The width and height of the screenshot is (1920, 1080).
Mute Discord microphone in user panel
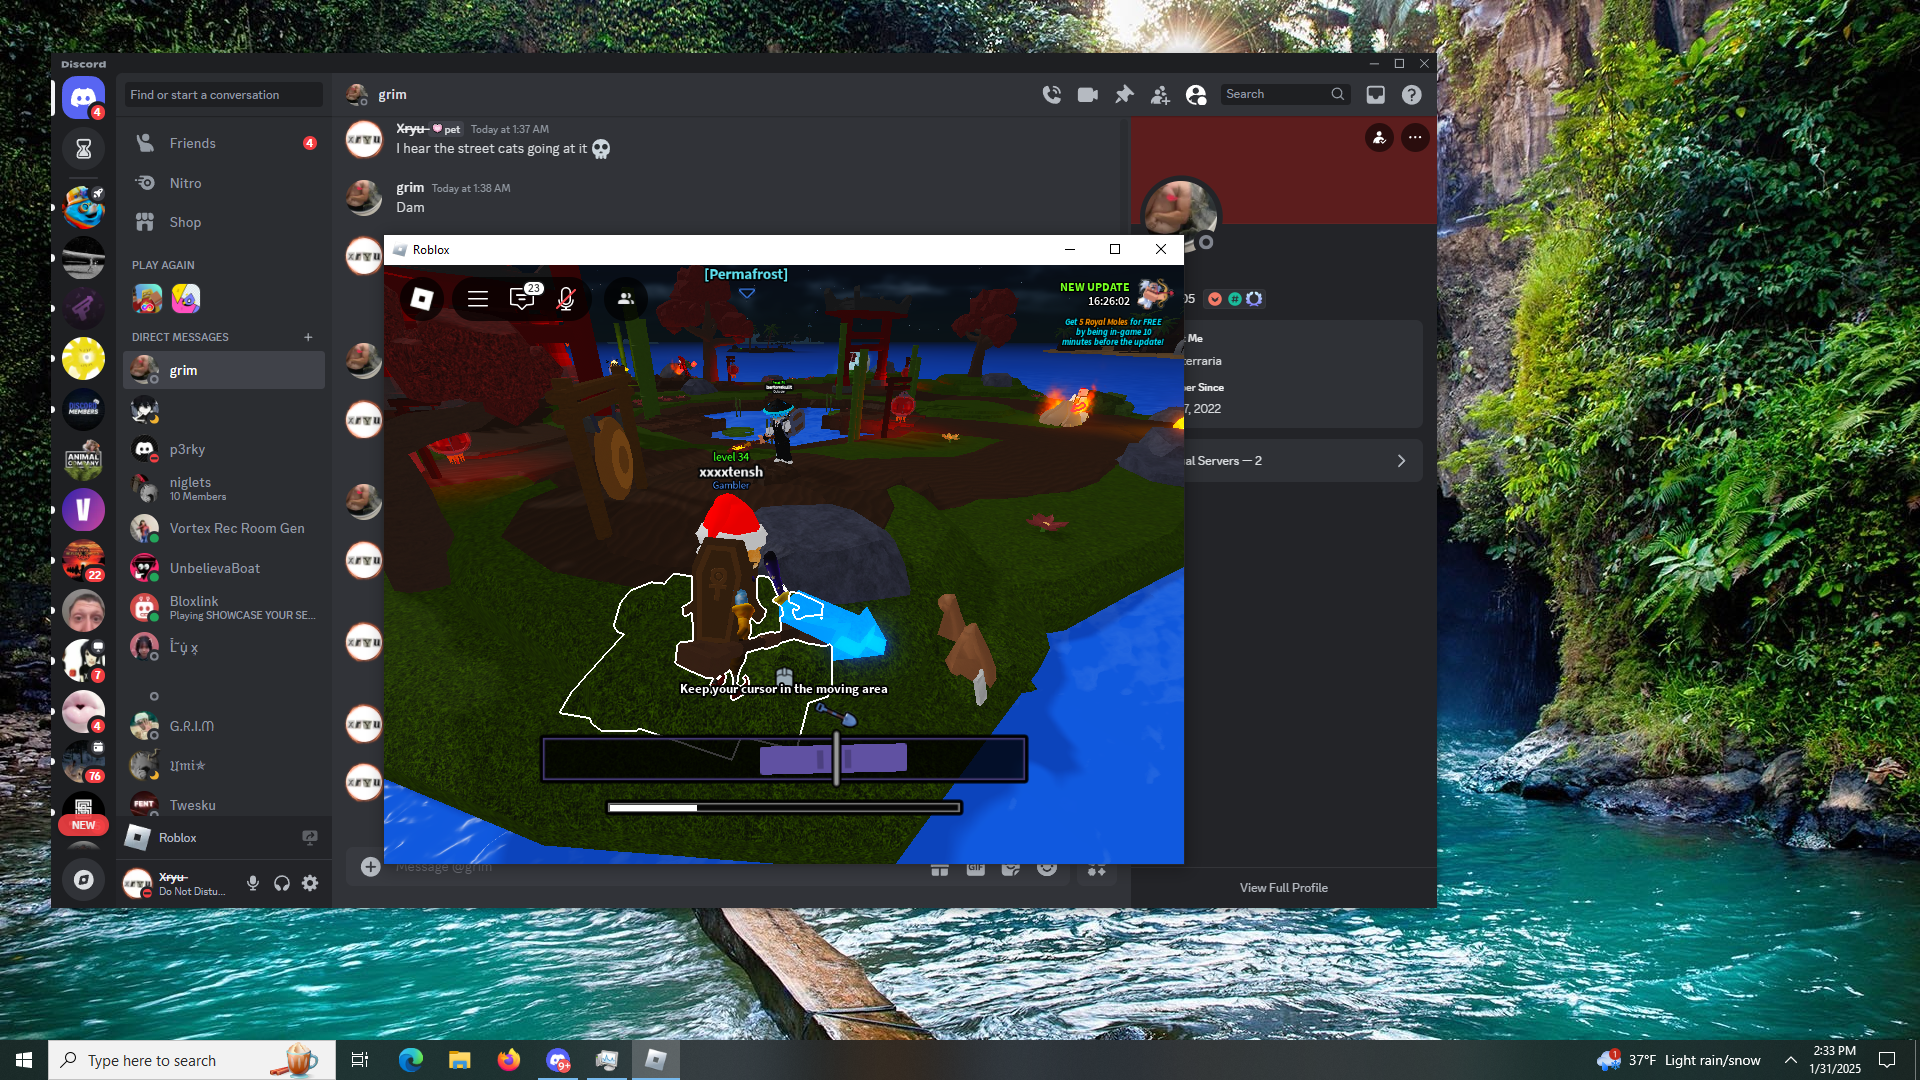(x=253, y=883)
